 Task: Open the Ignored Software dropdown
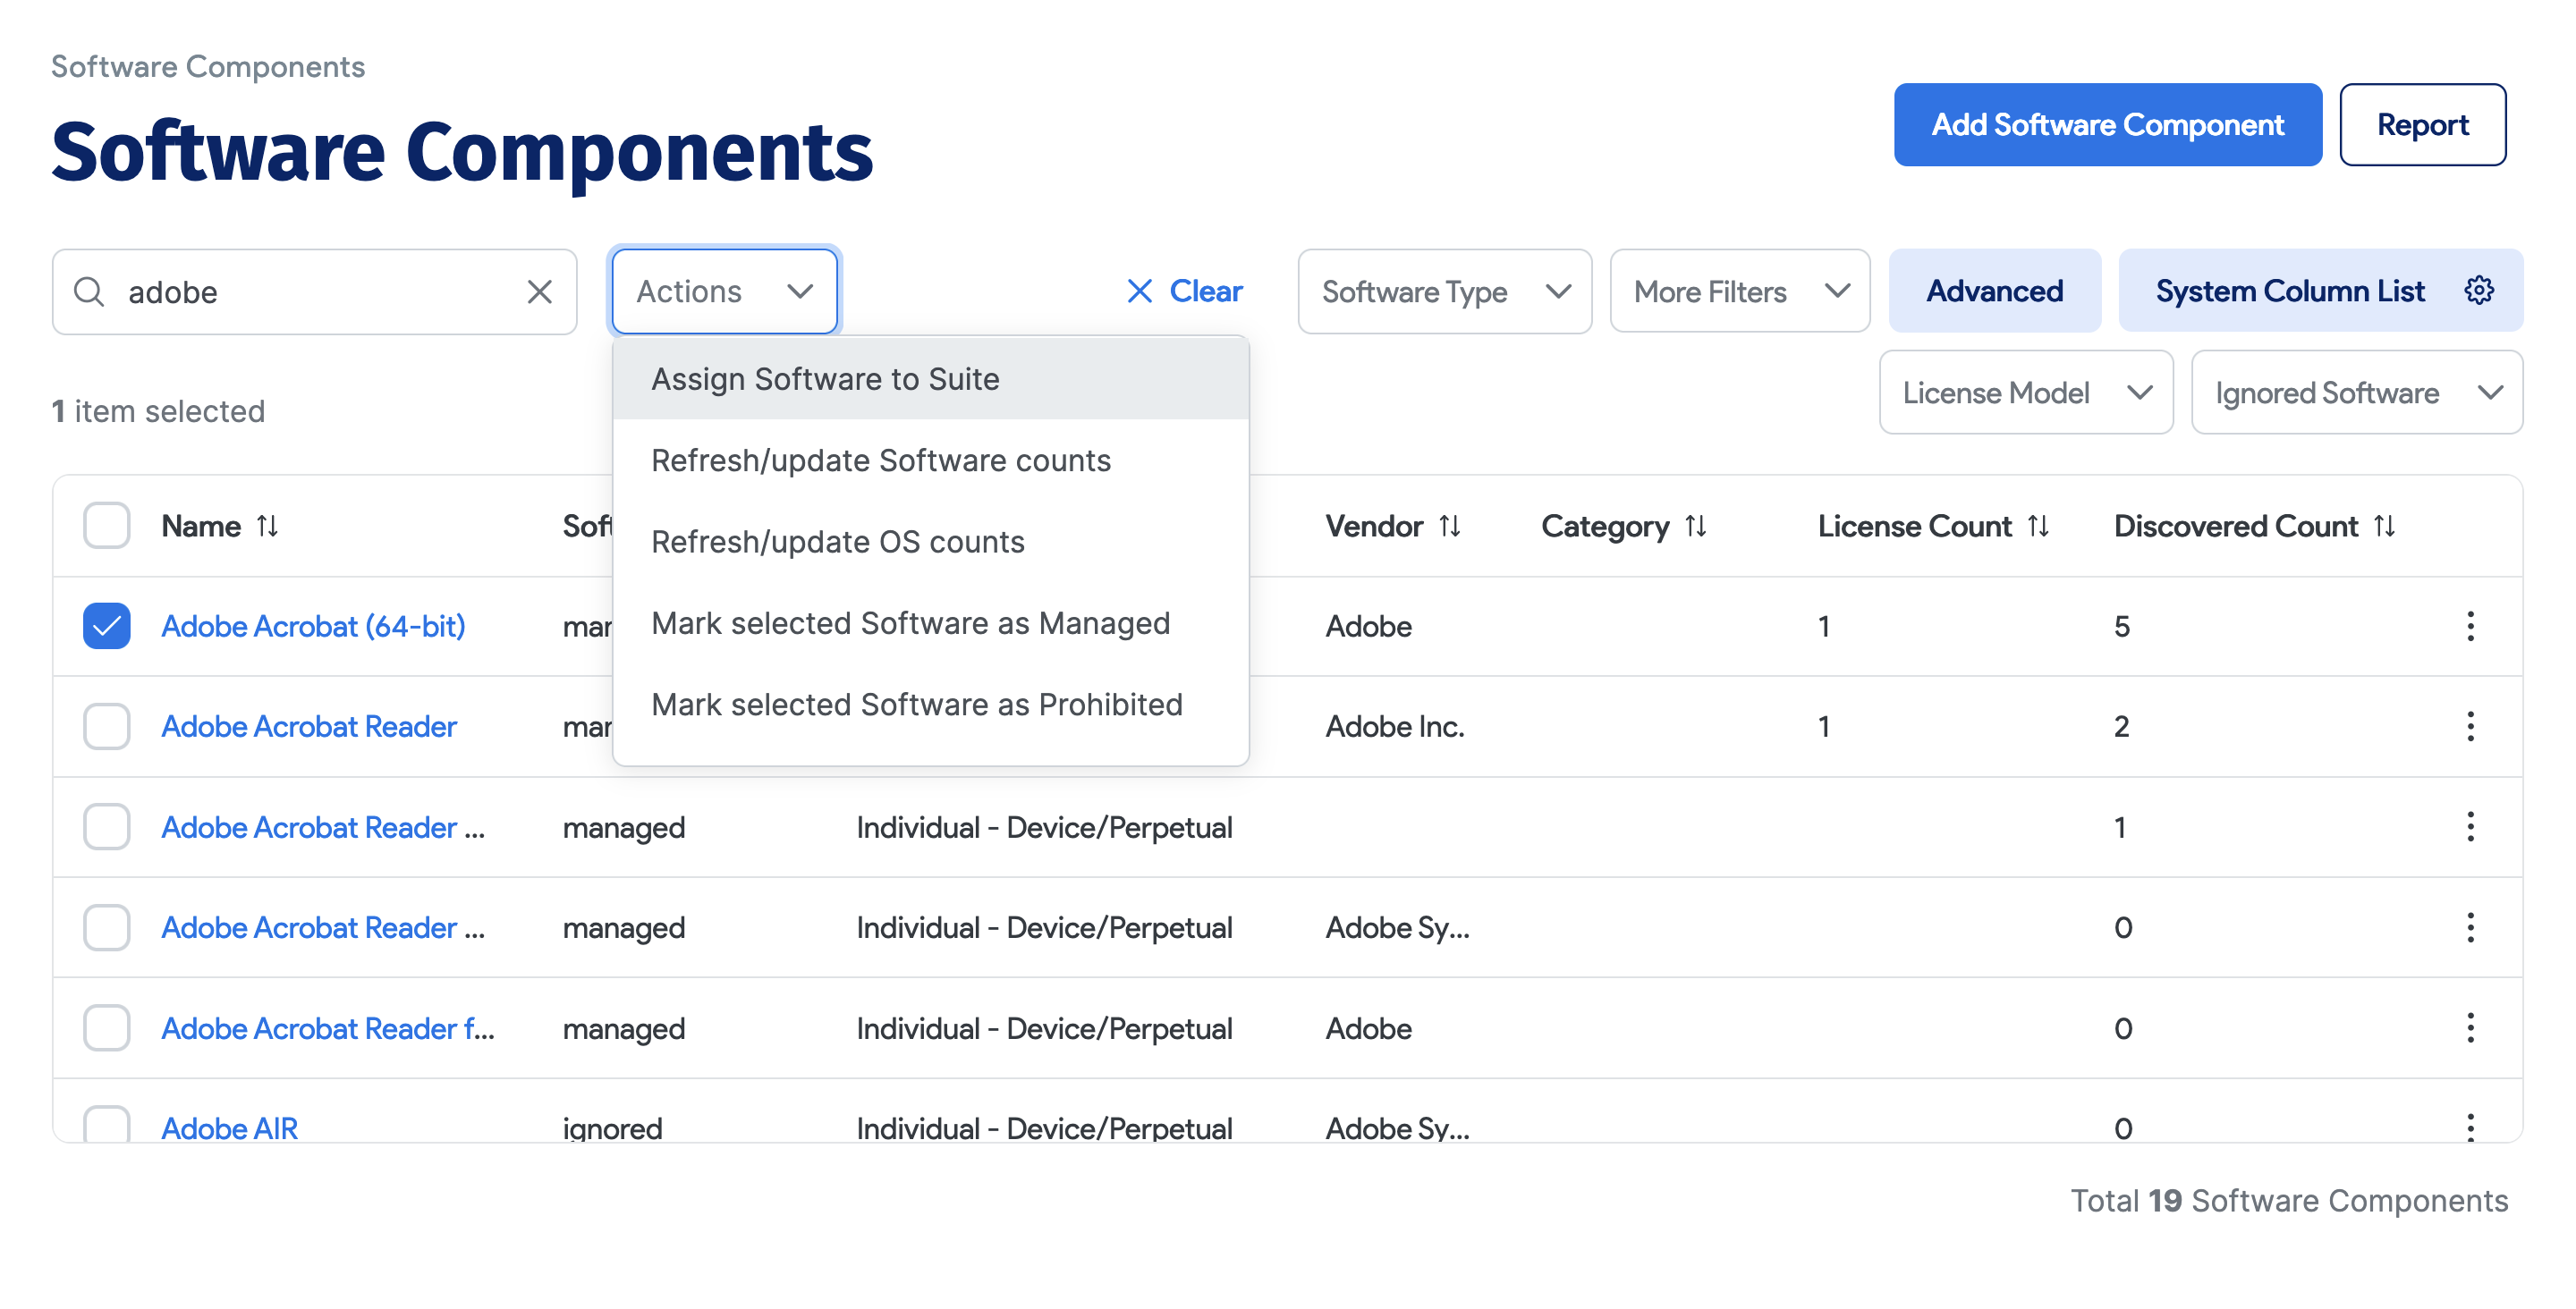click(2356, 392)
